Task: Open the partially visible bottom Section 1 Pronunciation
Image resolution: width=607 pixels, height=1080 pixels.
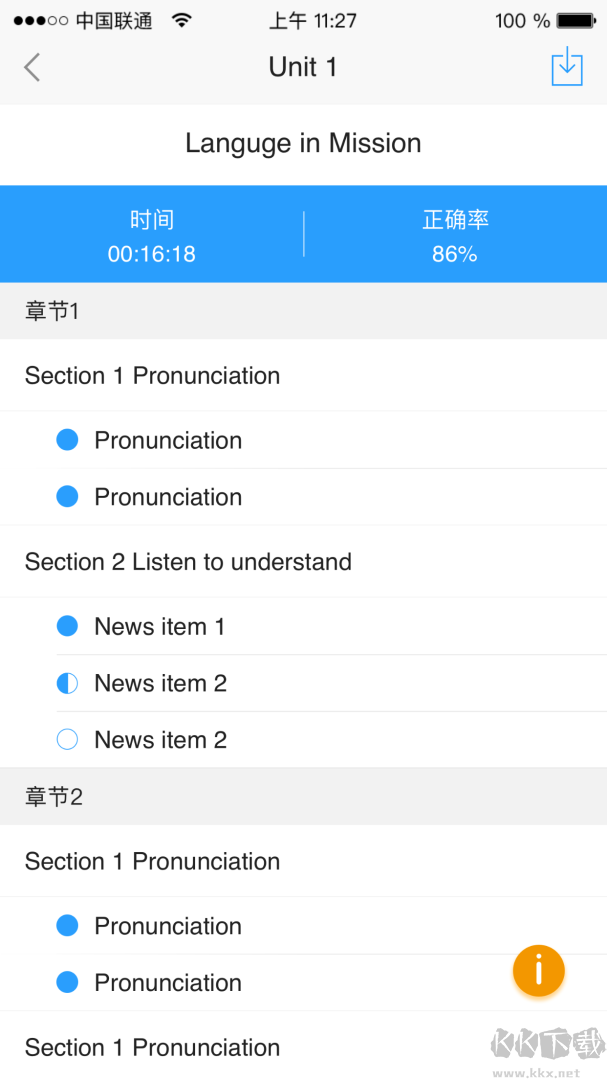Action: pos(152,1047)
